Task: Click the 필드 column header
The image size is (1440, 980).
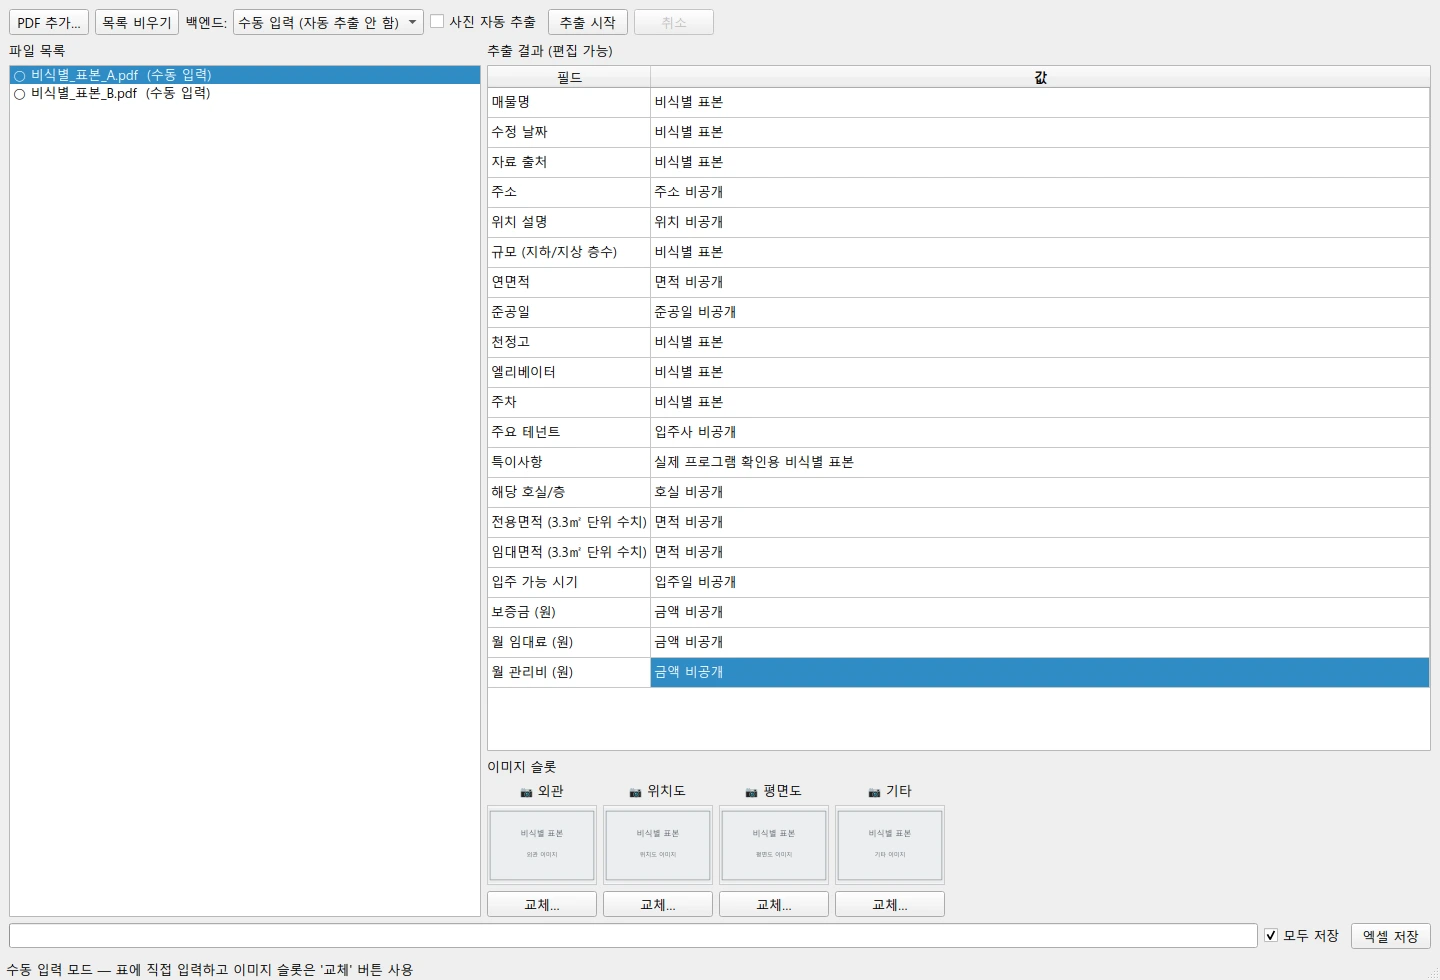Action: pos(569,77)
